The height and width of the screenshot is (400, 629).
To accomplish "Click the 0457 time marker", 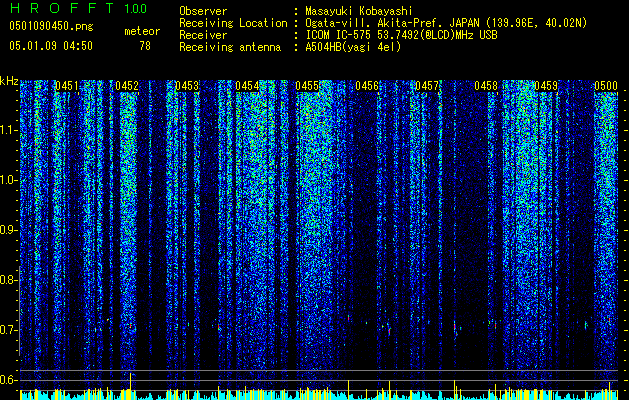I will pos(427,86).
